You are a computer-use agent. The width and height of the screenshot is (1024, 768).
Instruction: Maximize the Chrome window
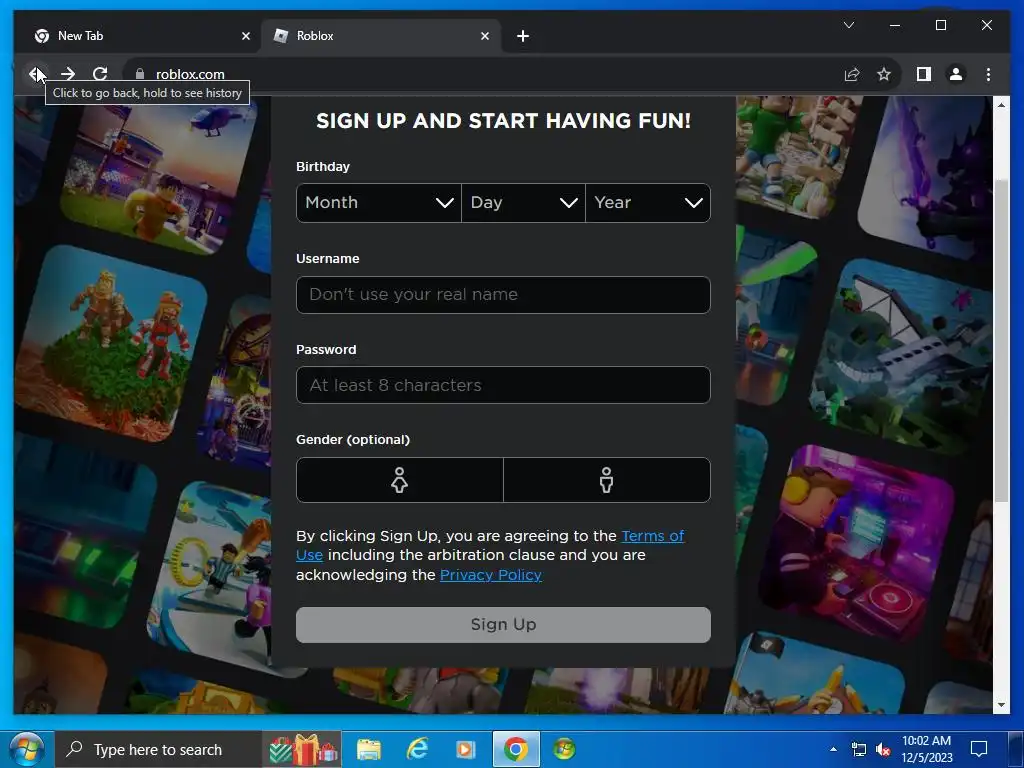click(940, 25)
